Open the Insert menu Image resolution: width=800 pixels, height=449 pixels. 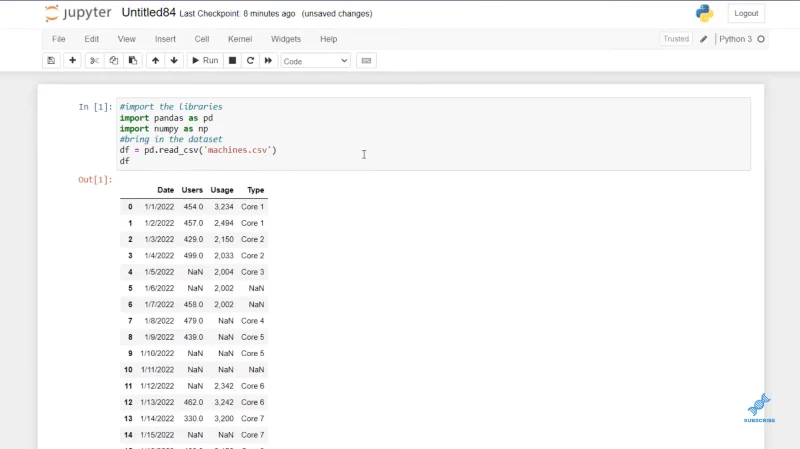coord(165,39)
